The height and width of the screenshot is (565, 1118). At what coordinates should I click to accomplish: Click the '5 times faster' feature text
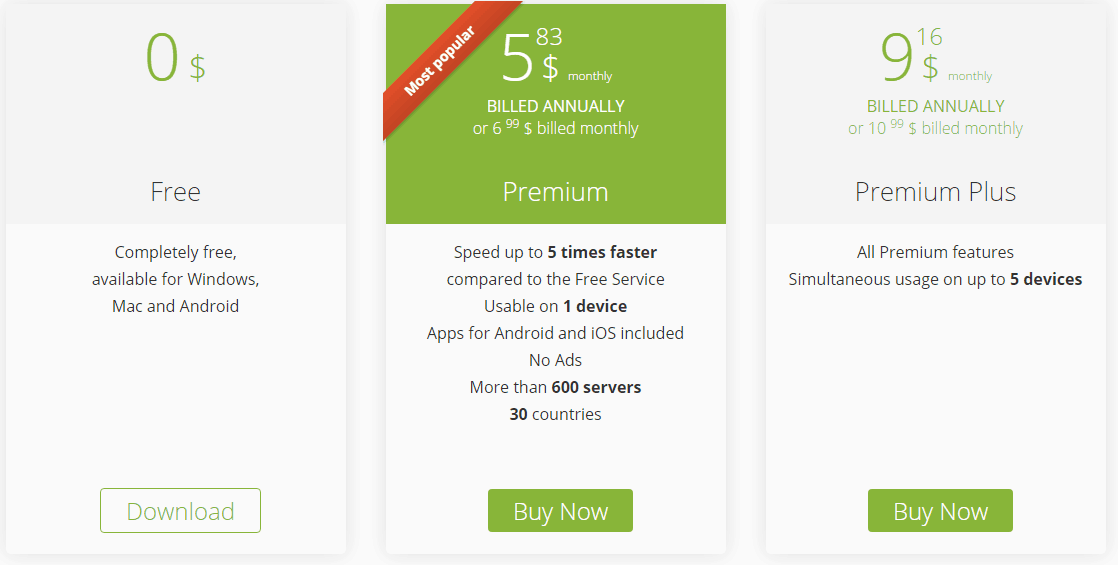point(602,253)
